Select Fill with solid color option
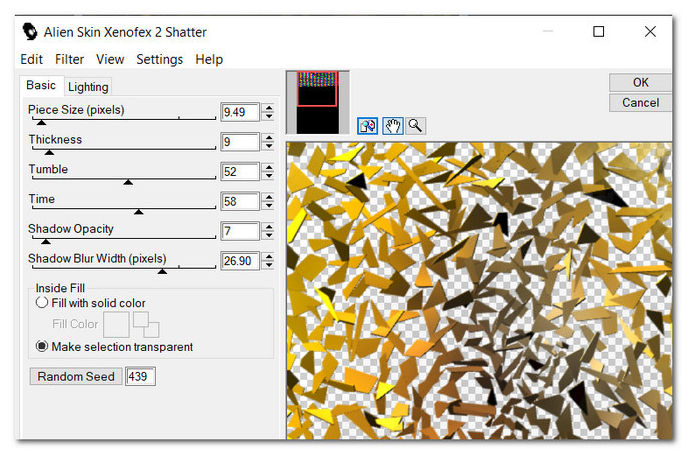 pos(42,303)
